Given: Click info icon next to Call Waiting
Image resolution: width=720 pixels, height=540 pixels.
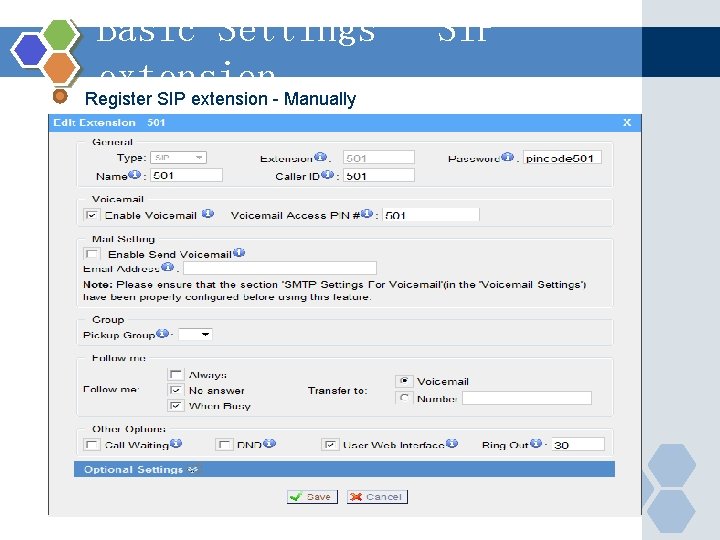Looking at the screenshot, I should pos(176,443).
